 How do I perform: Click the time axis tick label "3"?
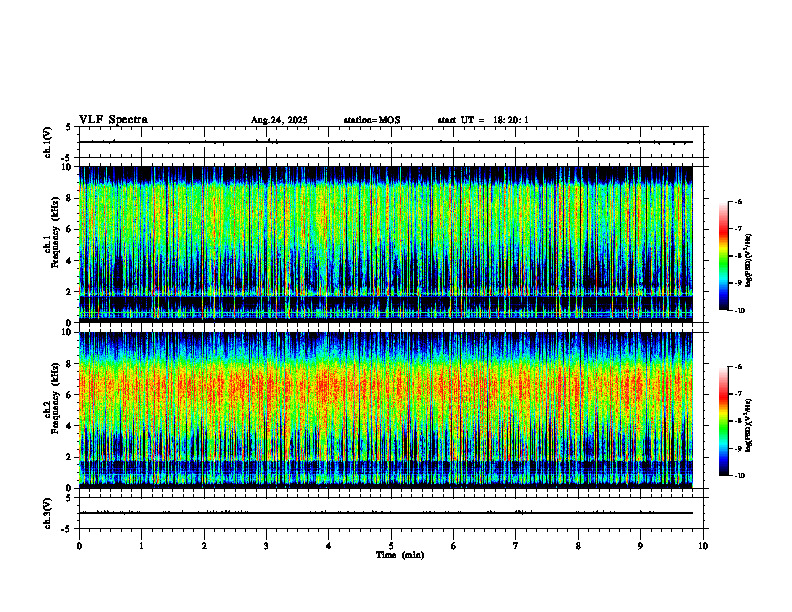pos(266,546)
